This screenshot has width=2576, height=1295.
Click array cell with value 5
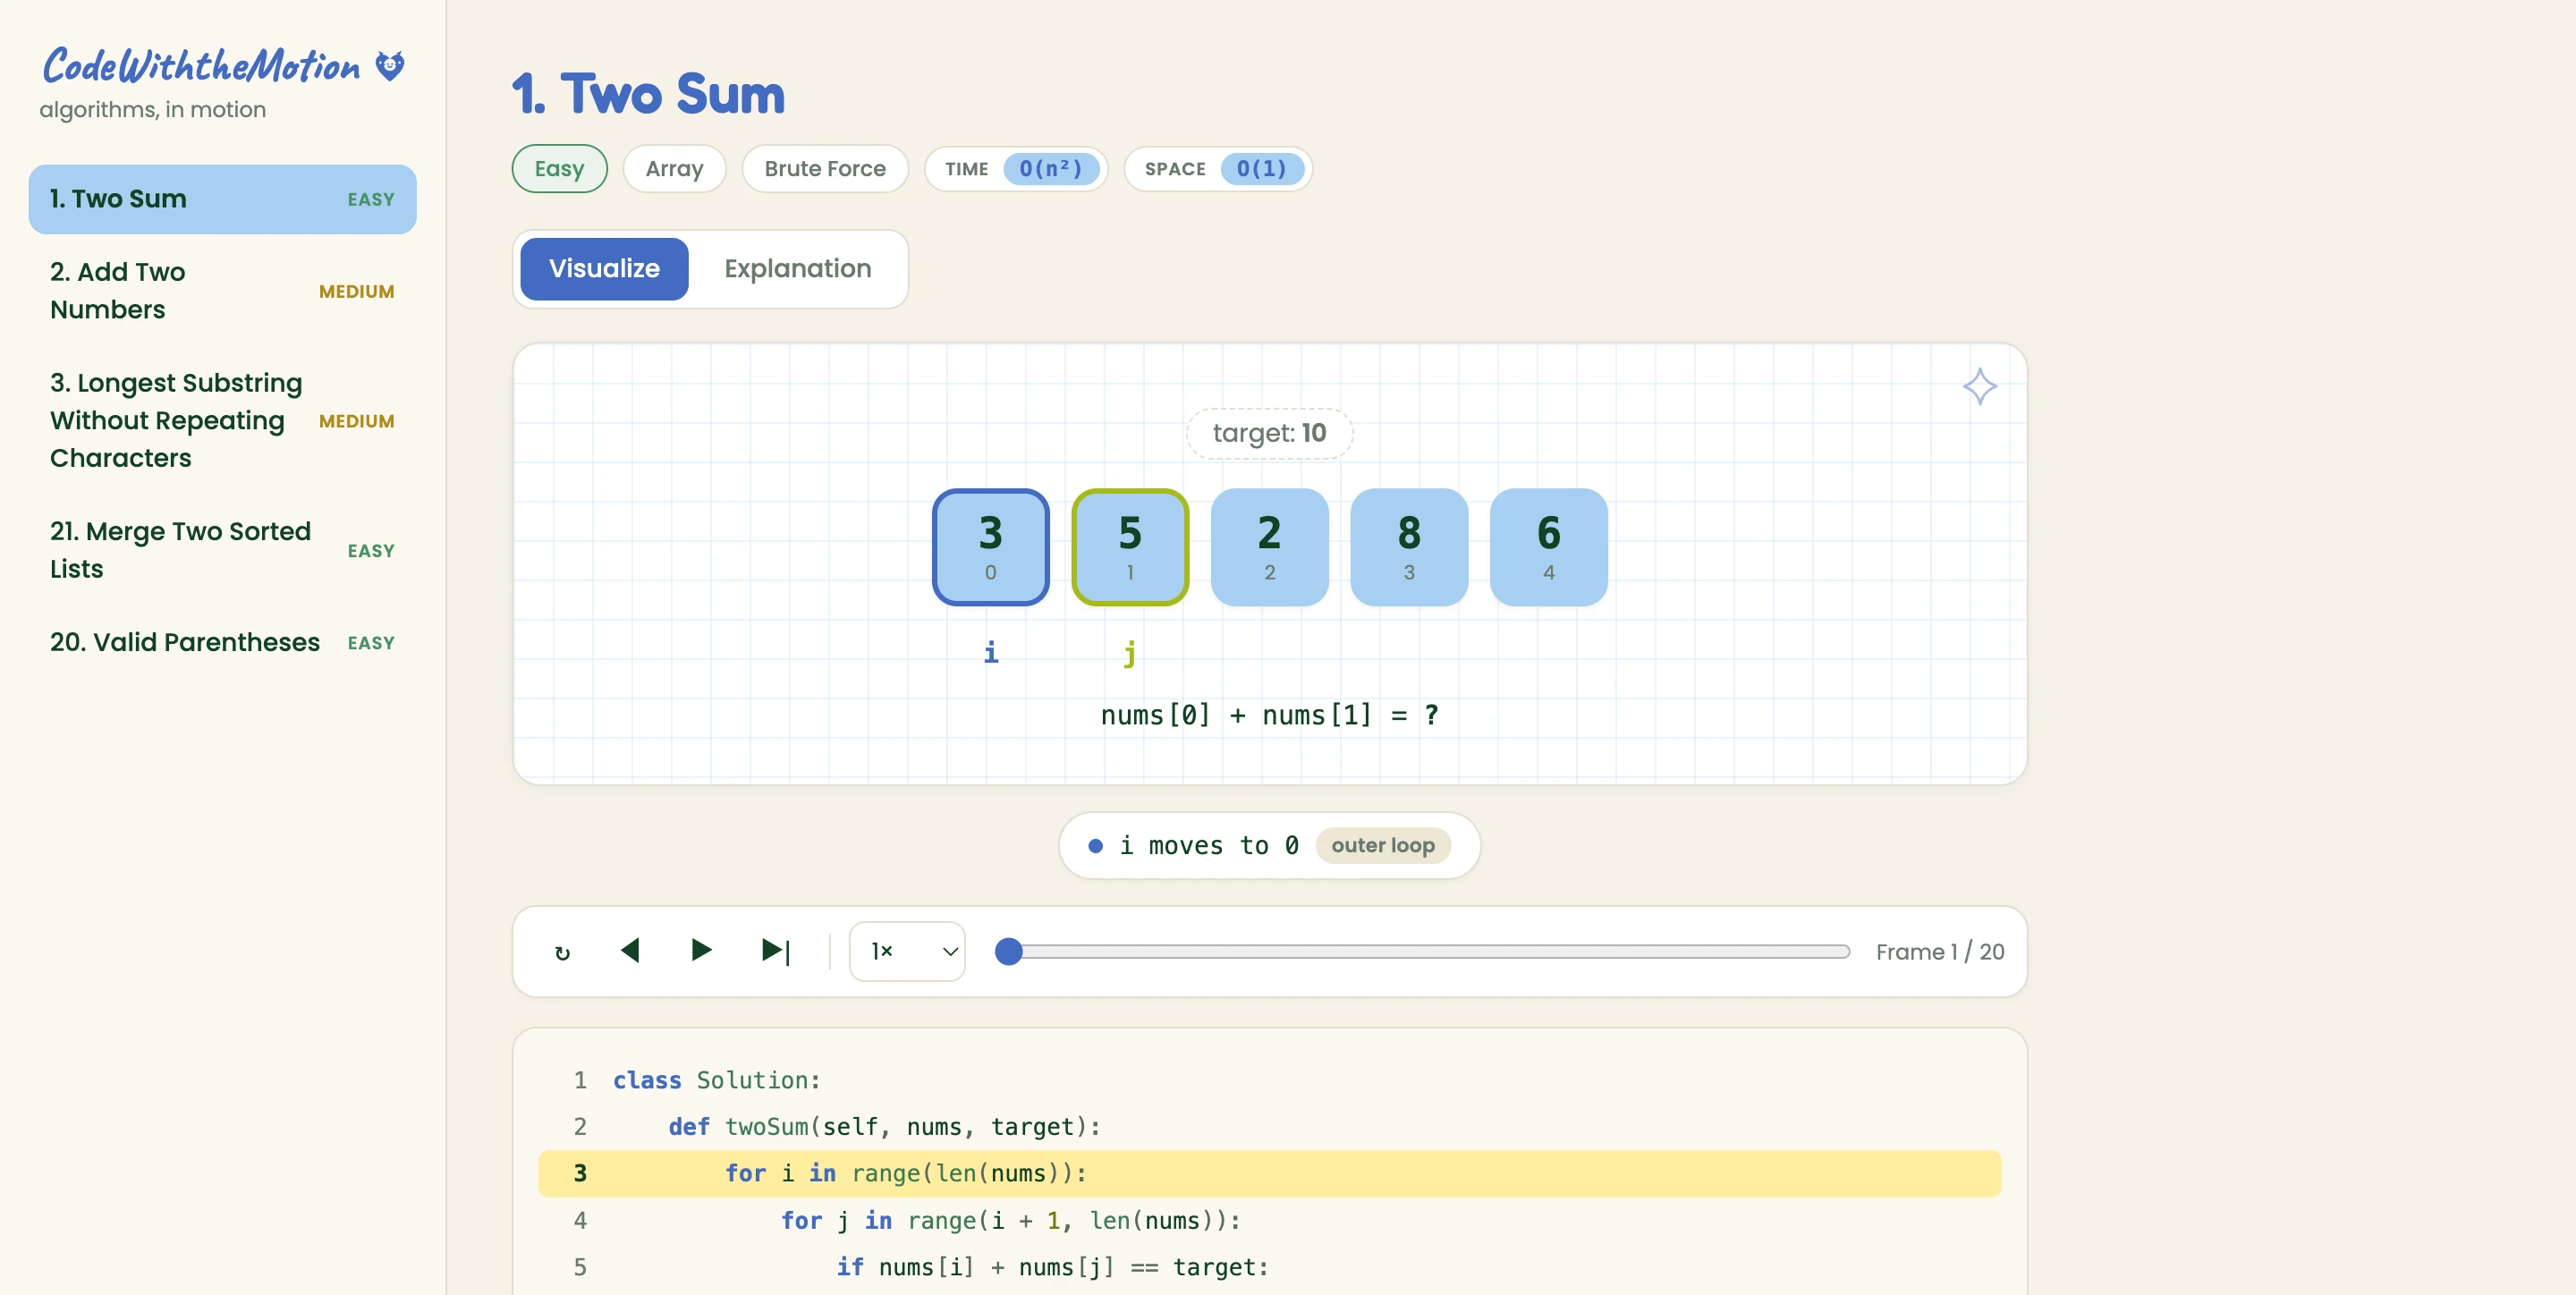(1130, 547)
